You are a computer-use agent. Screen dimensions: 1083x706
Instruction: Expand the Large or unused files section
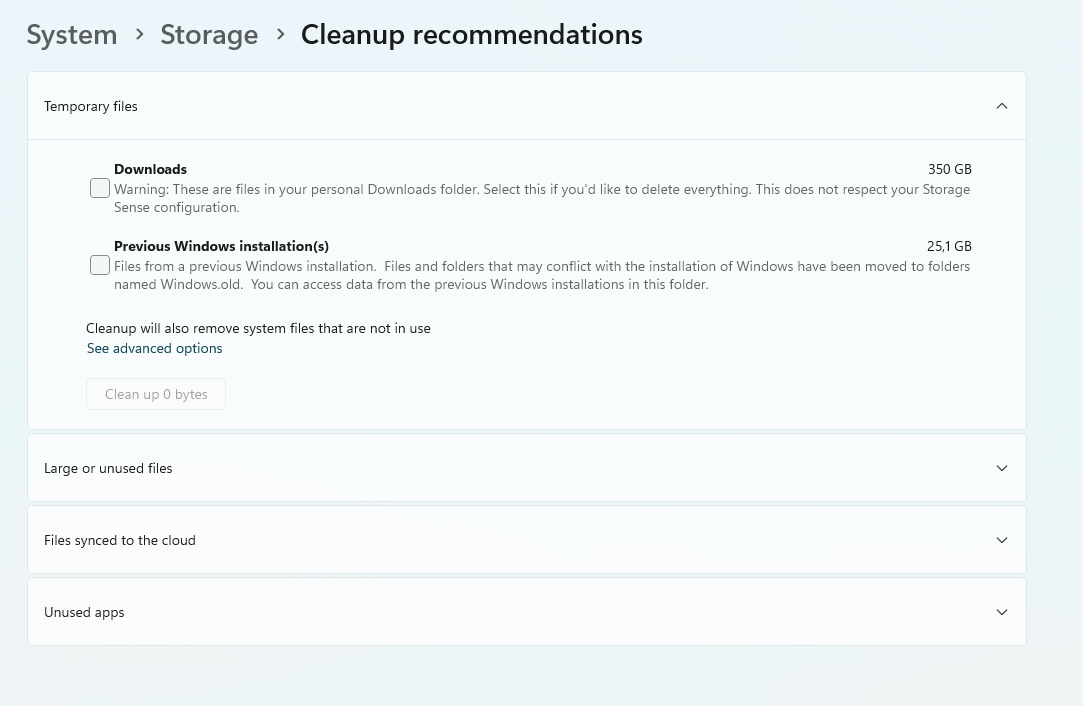[x=108, y=468]
